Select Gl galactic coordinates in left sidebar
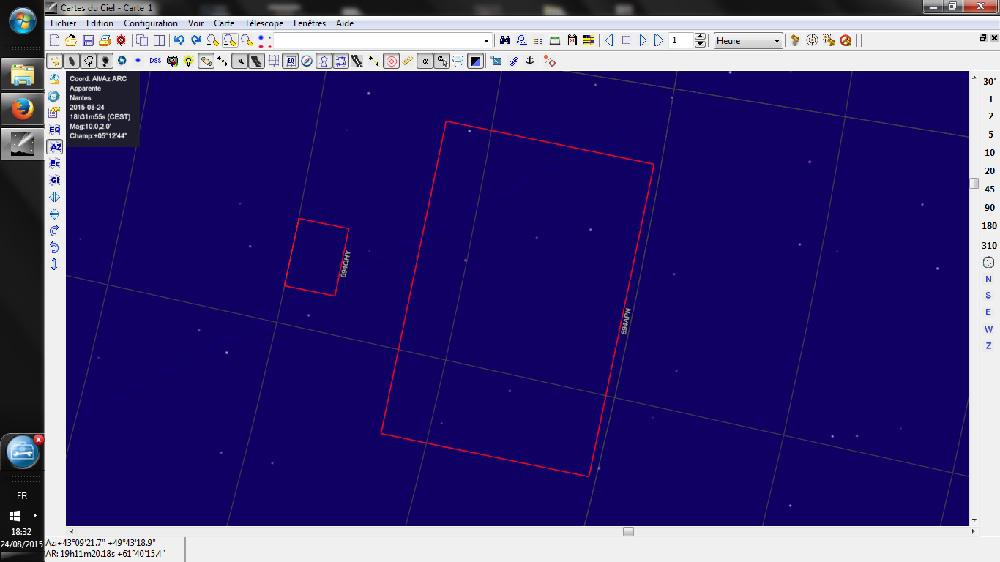 [x=55, y=181]
